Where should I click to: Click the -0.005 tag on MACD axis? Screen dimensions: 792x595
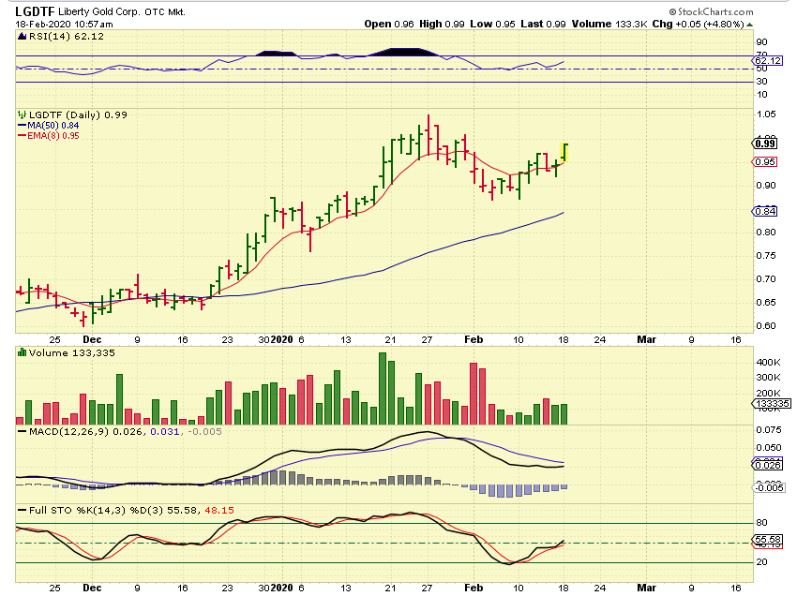769,487
